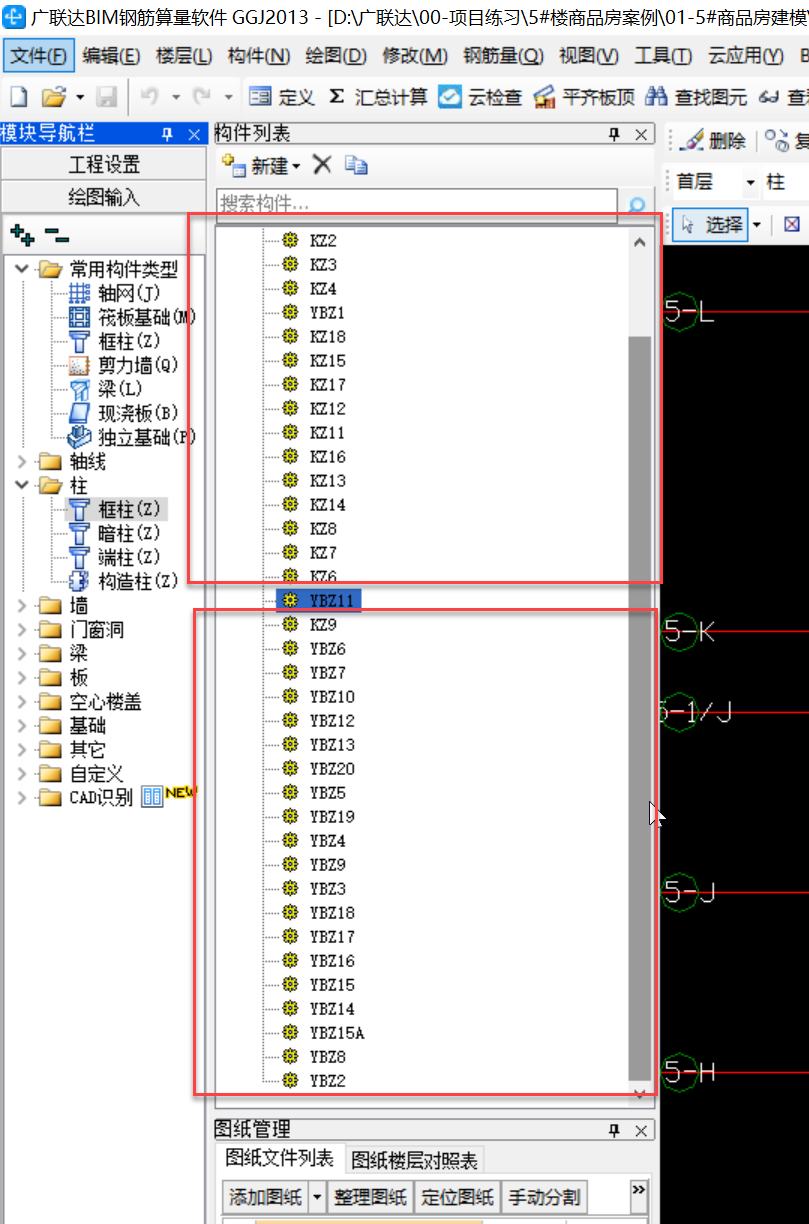This screenshot has height=1224, width=809.
Task: Click in the 搜索构件 search field
Action: click(x=417, y=205)
